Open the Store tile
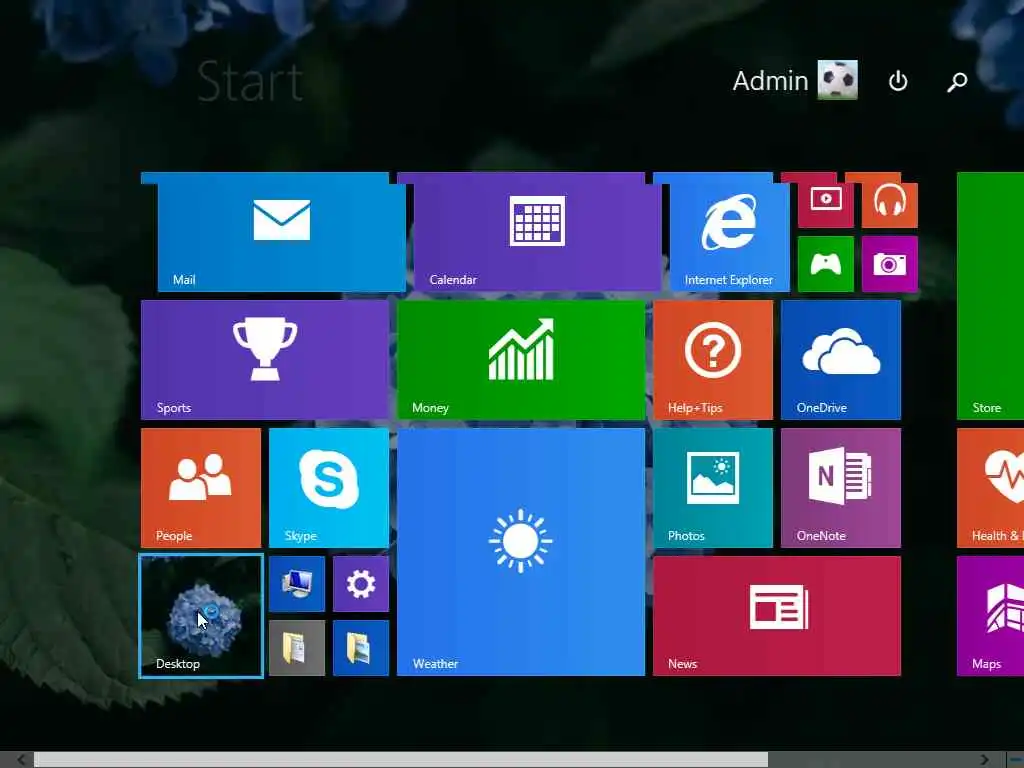 (x=990, y=296)
